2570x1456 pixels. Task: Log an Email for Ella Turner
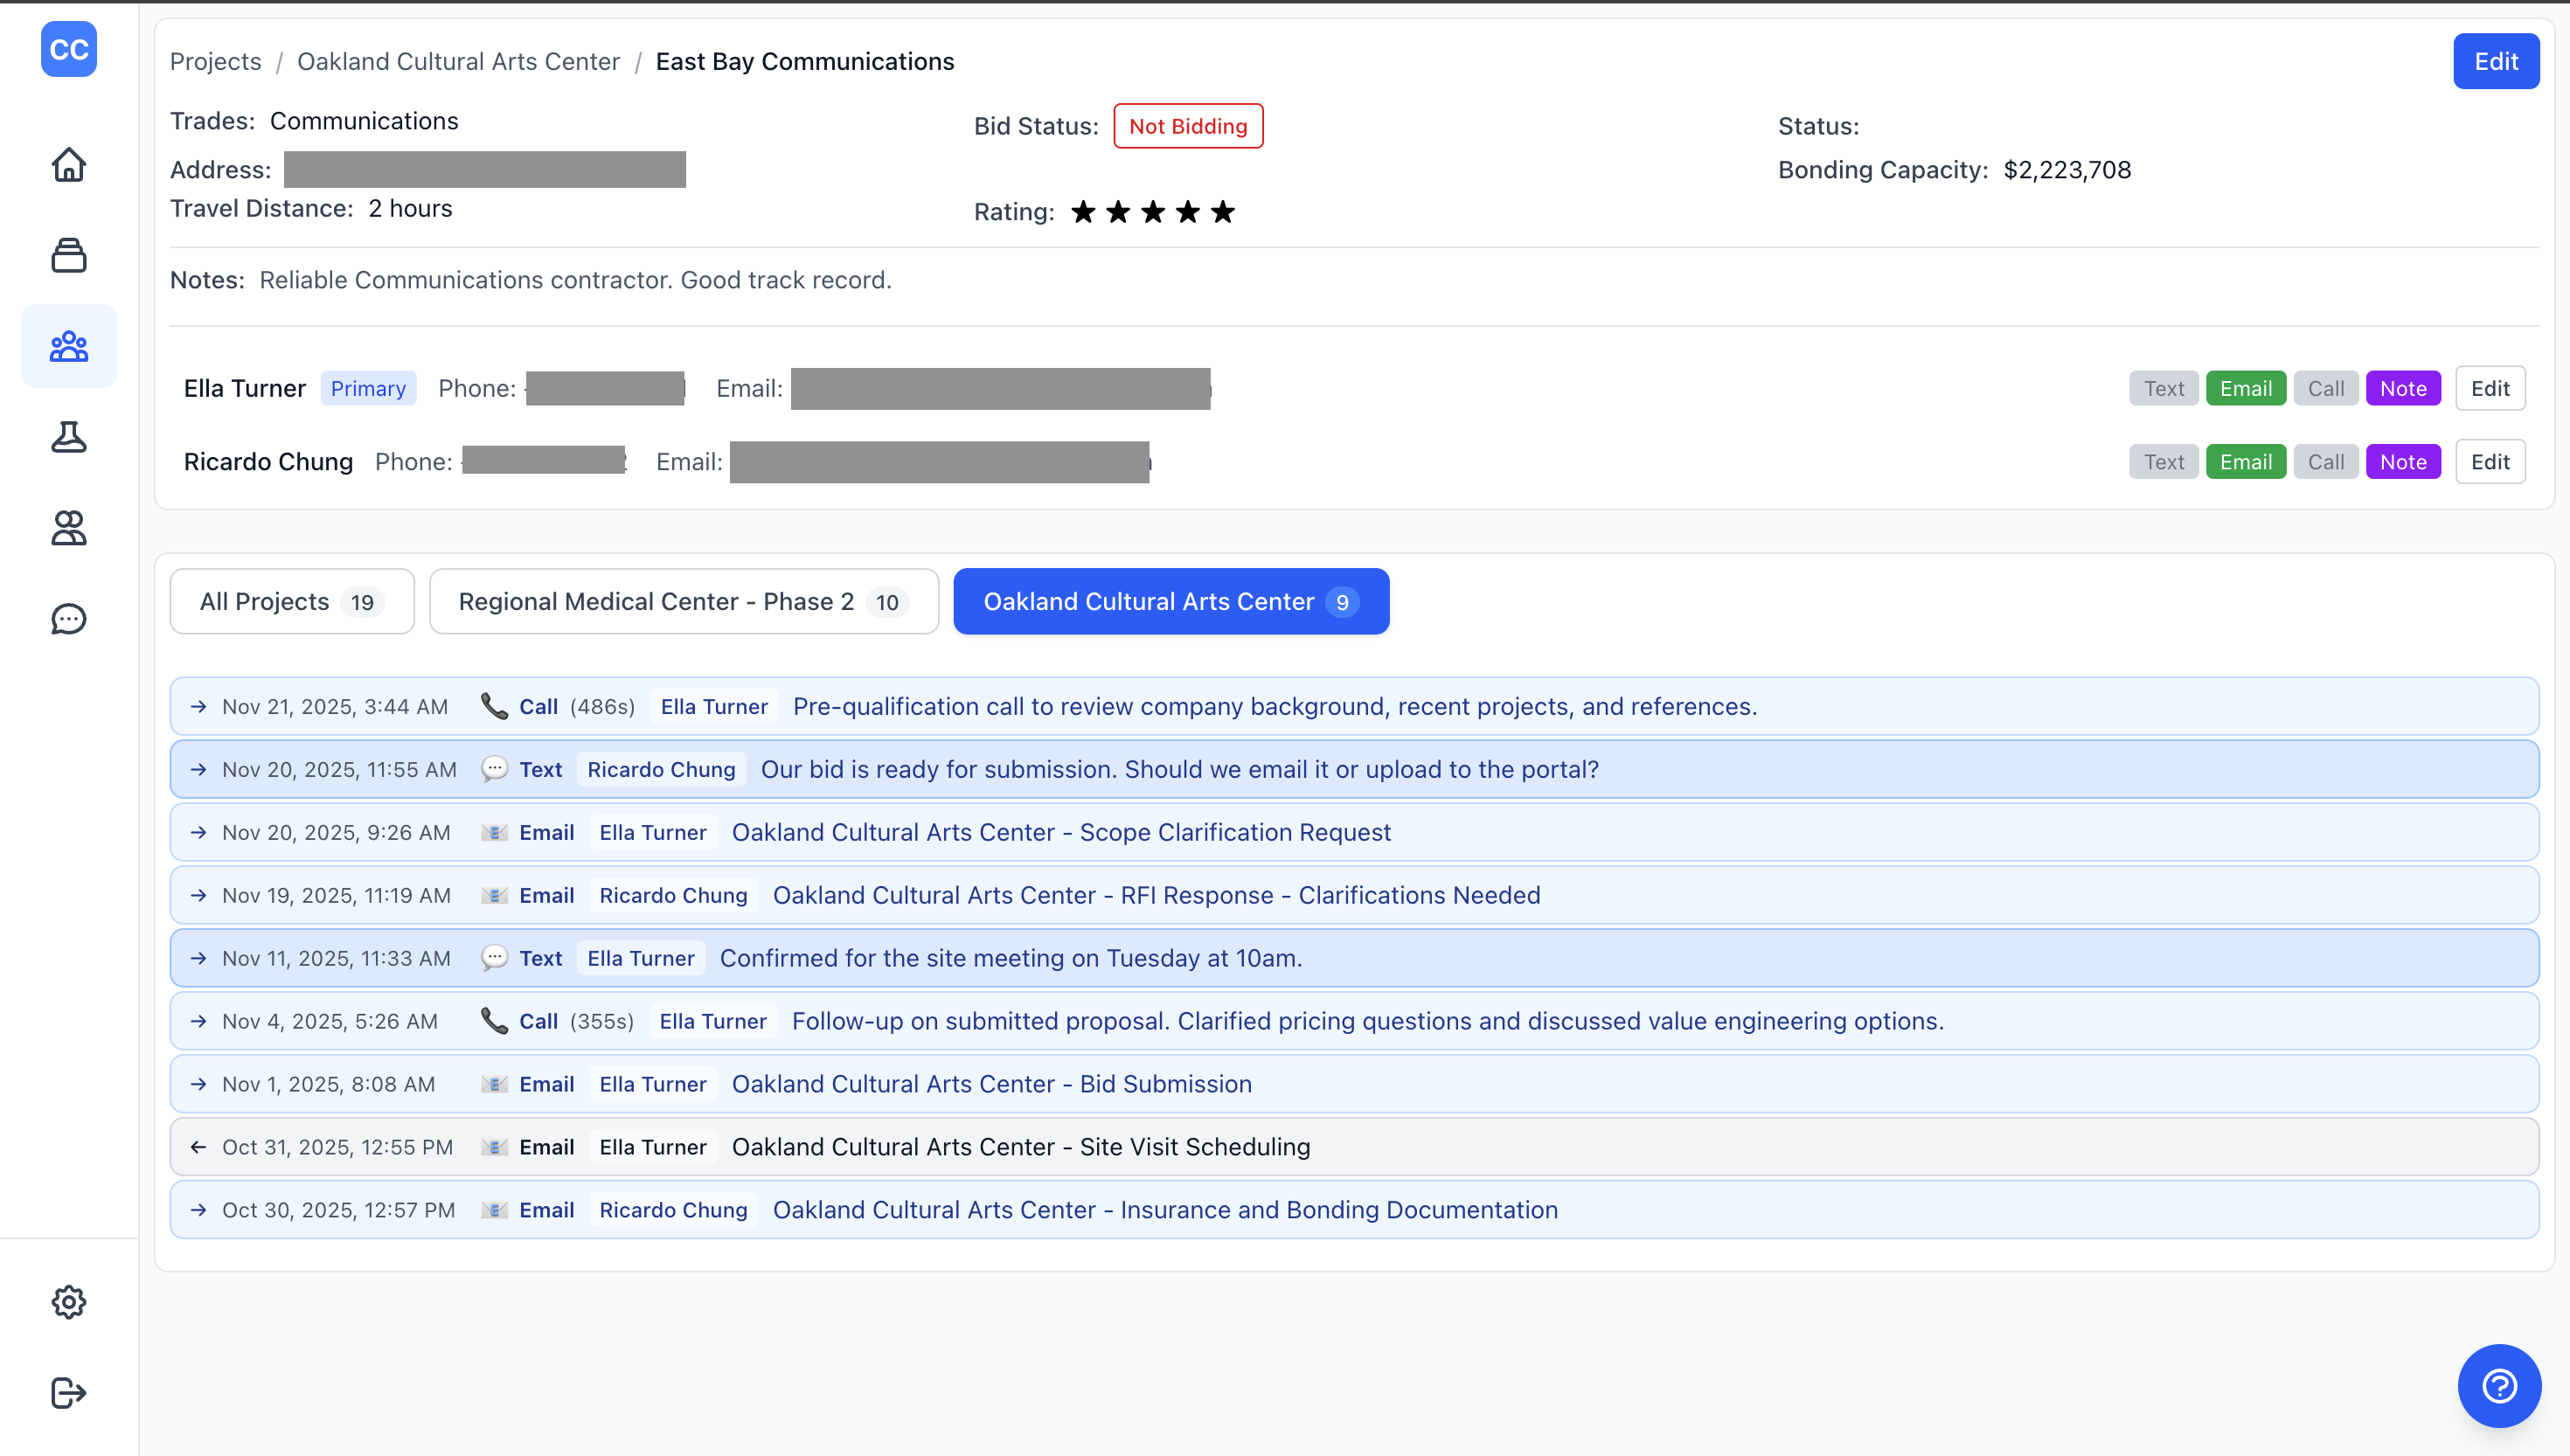2245,388
